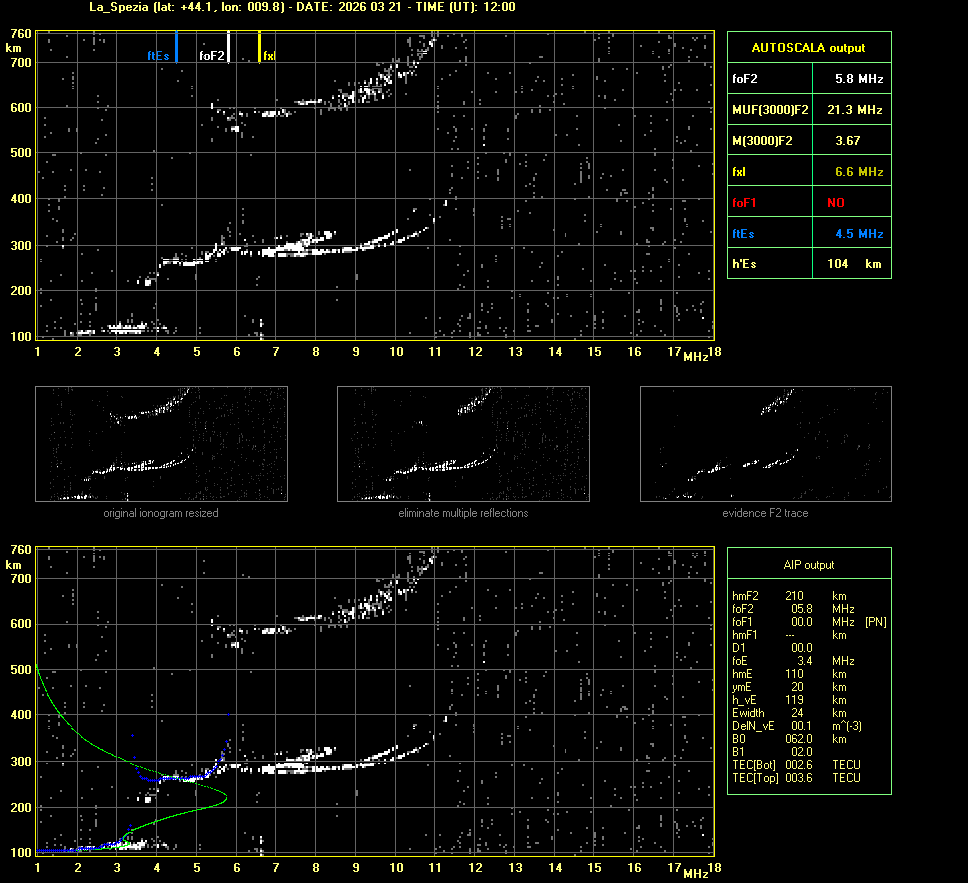Select the blue ftEs 4.5 MHz value
Image resolution: width=968 pixels, height=883 pixels.
(858, 234)
